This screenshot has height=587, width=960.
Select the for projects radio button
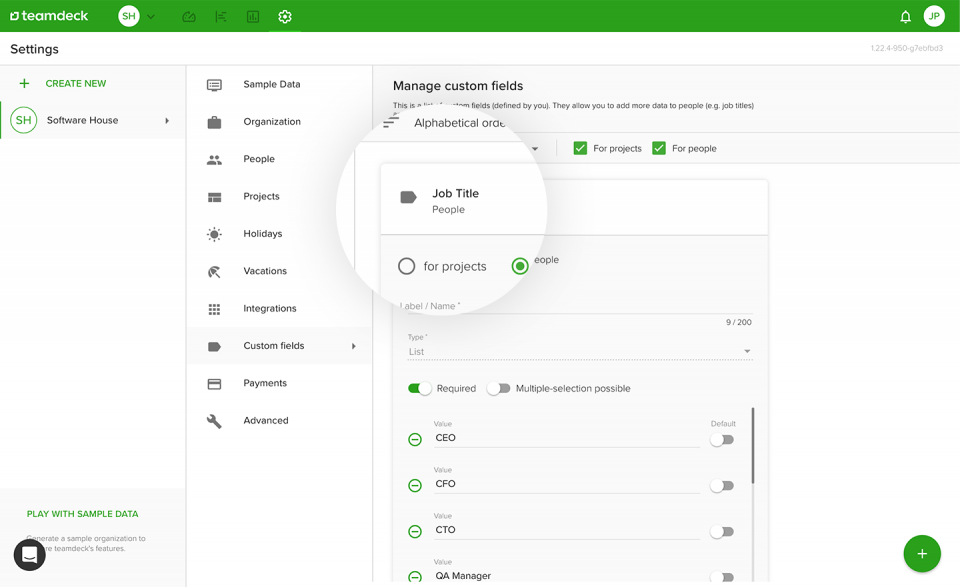[x=407, y=266]
